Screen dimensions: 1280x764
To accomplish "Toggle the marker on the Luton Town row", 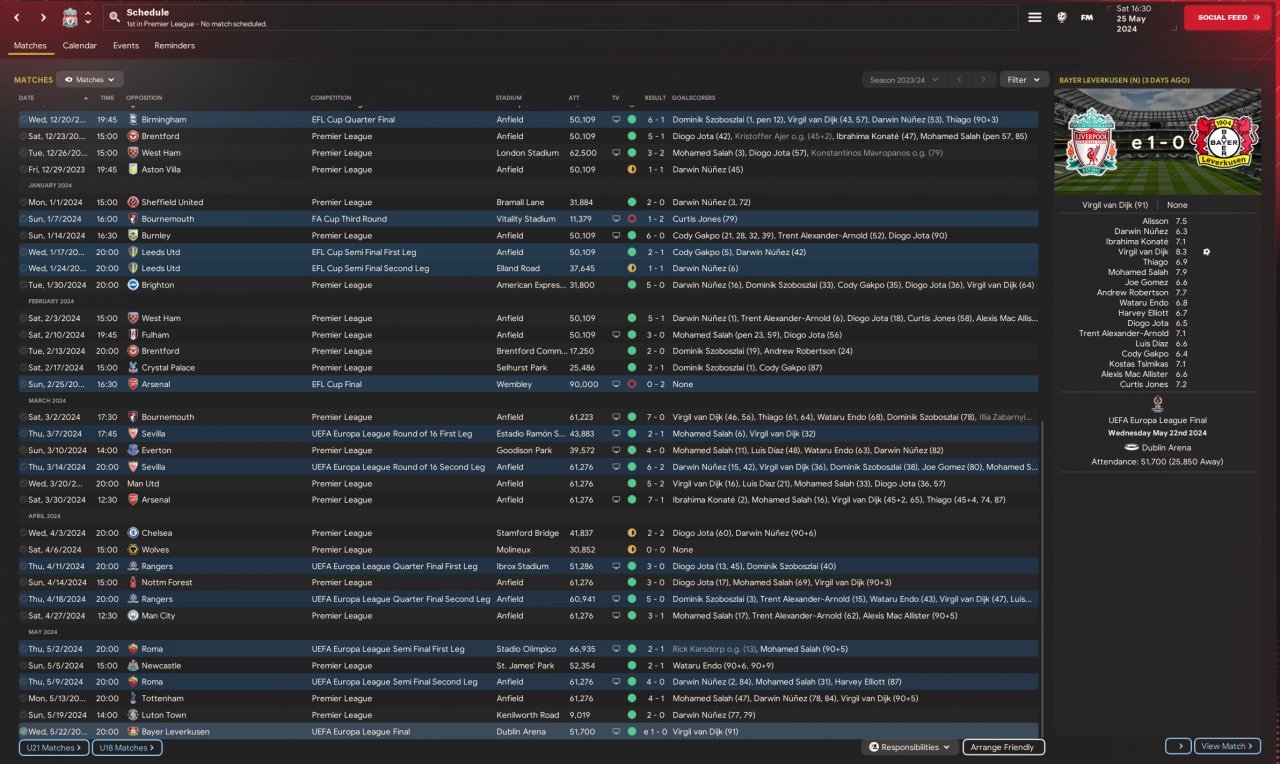I will (23, 715).
